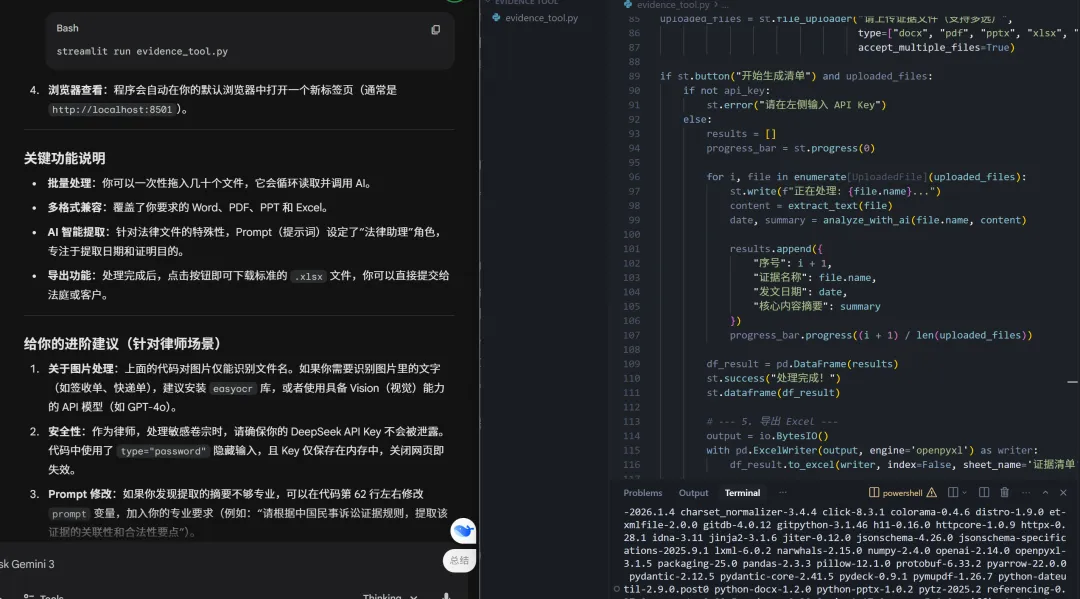
Task: Click the analyze_with_ai call on line 99
Action: point(924,220)
